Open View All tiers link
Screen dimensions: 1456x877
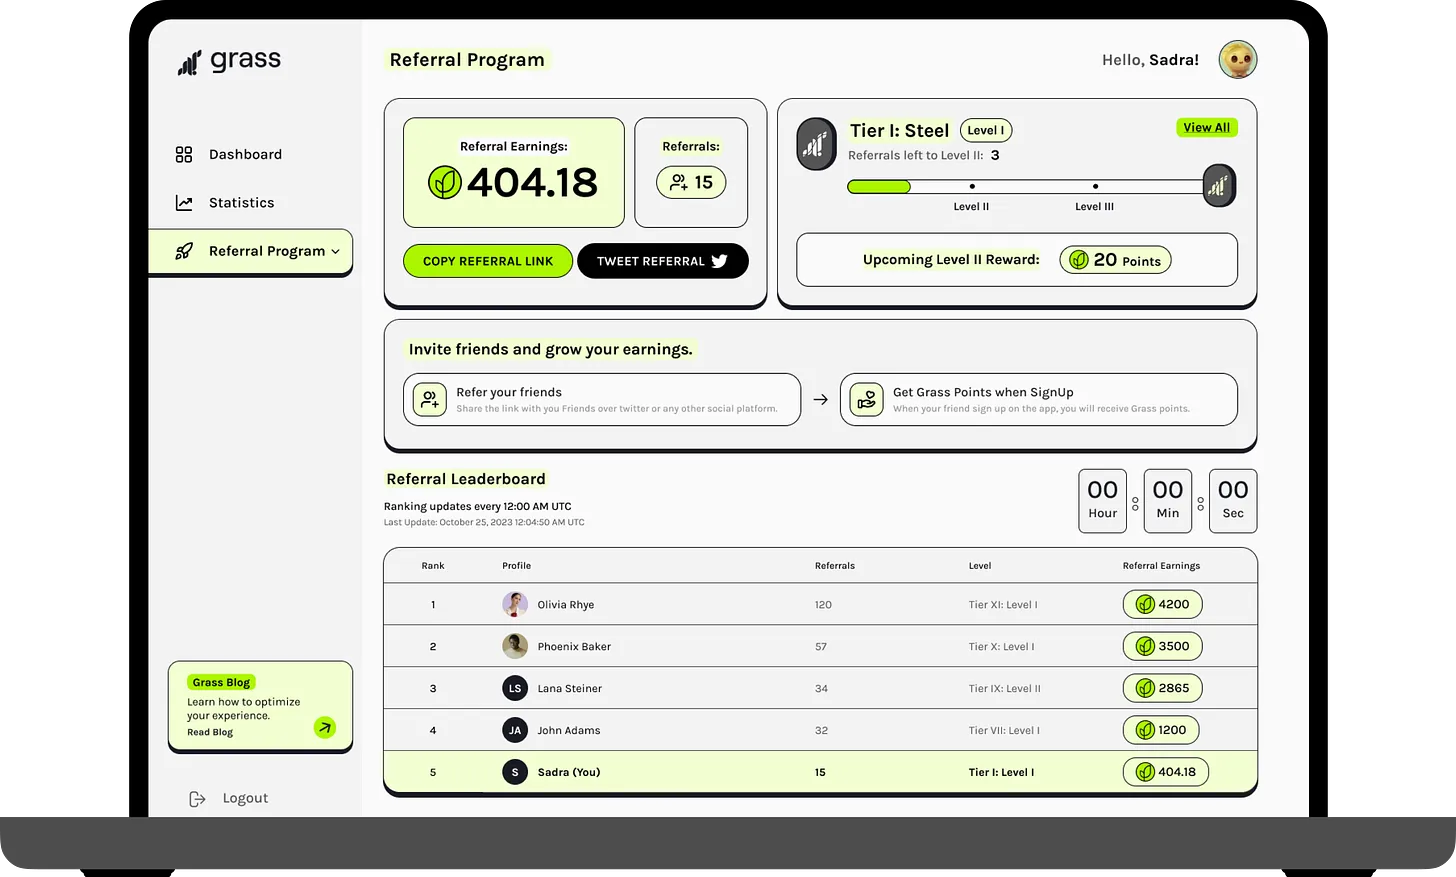pyautogui.click(x=1207, y=127)
